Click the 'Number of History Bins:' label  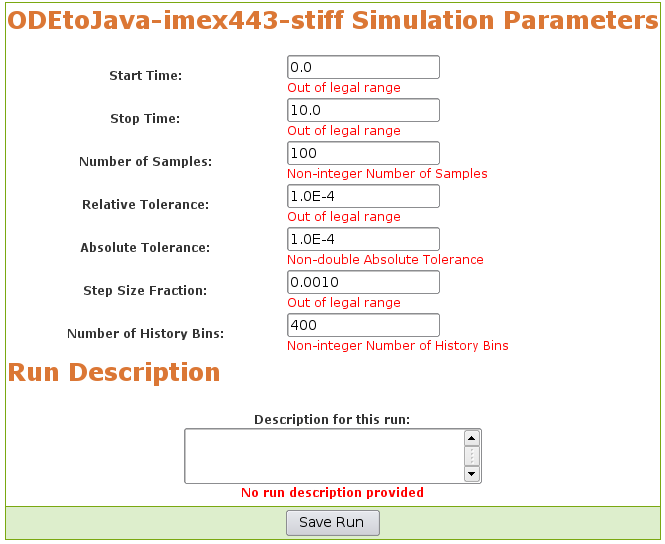(x=145, y=334)
